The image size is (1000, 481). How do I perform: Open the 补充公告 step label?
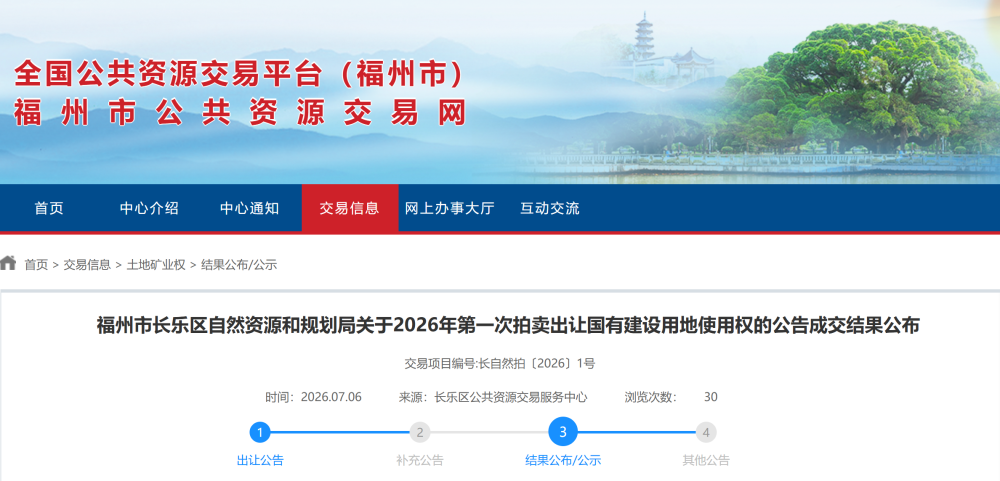pyautogui.click(x=420, y=461)
